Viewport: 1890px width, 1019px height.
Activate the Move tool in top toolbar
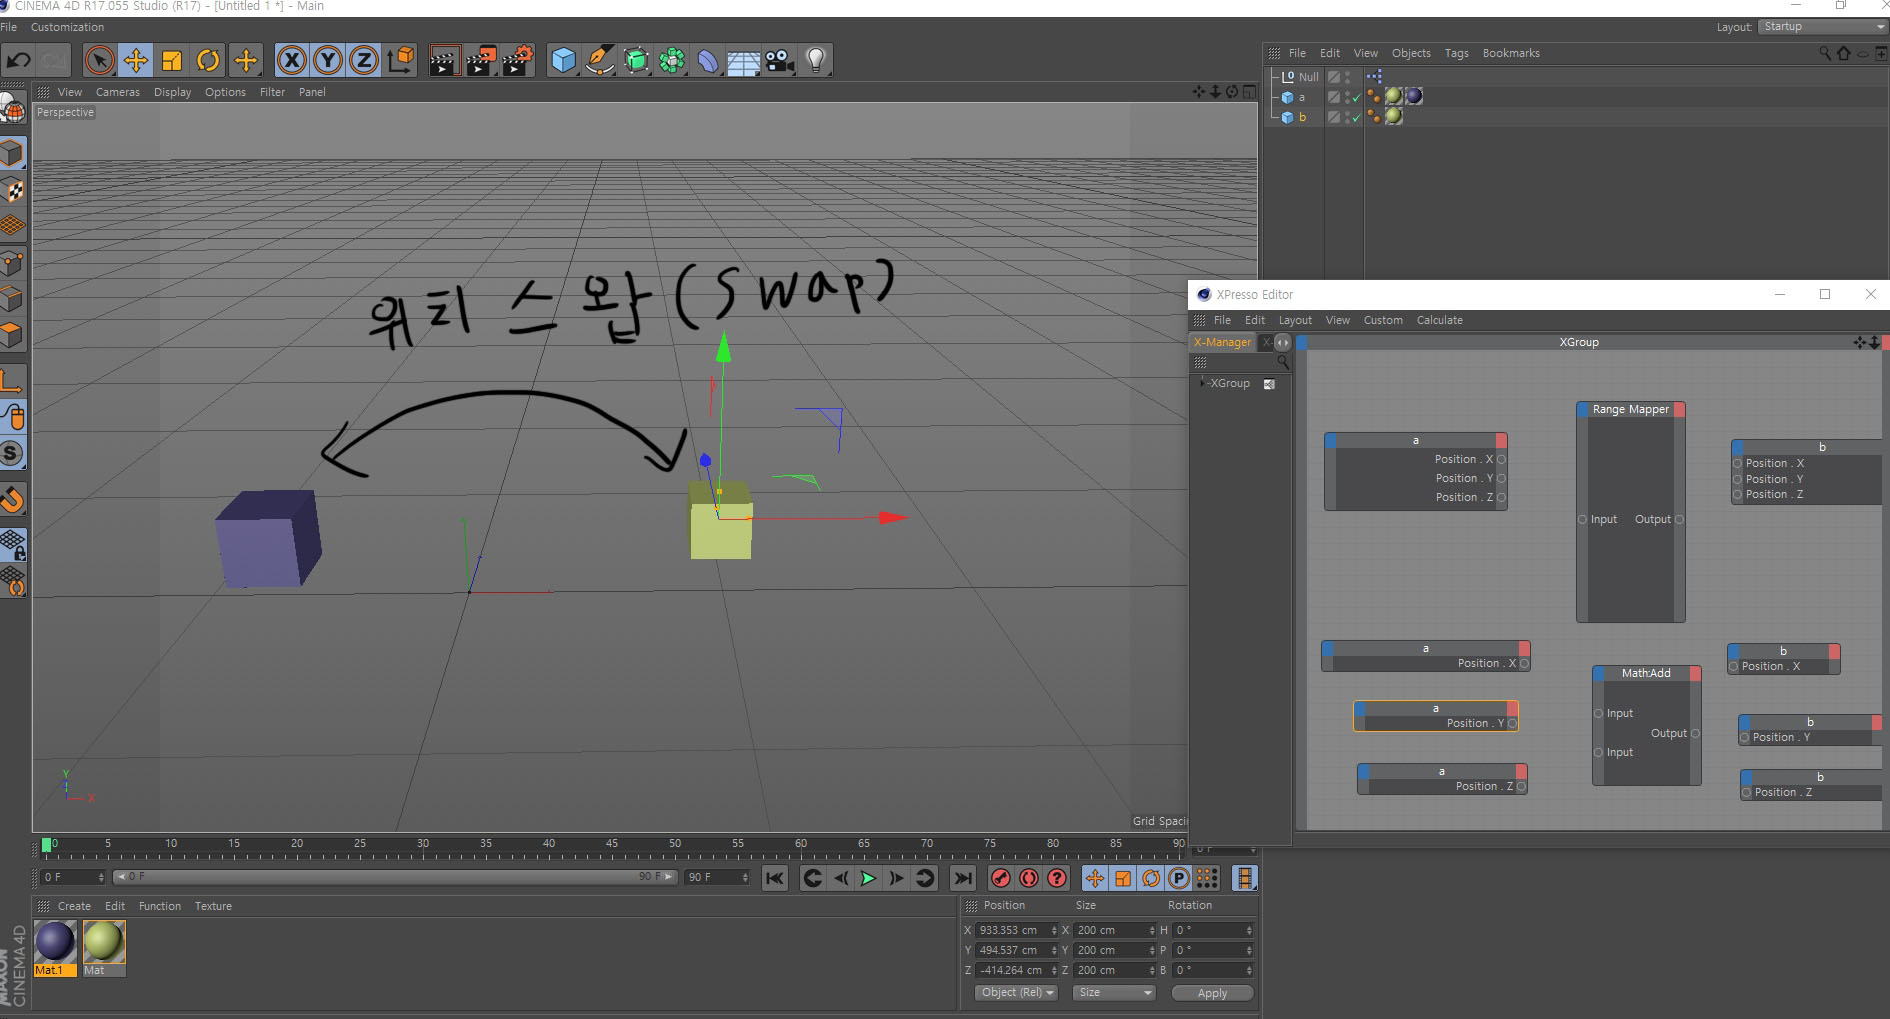coord(136,61)
